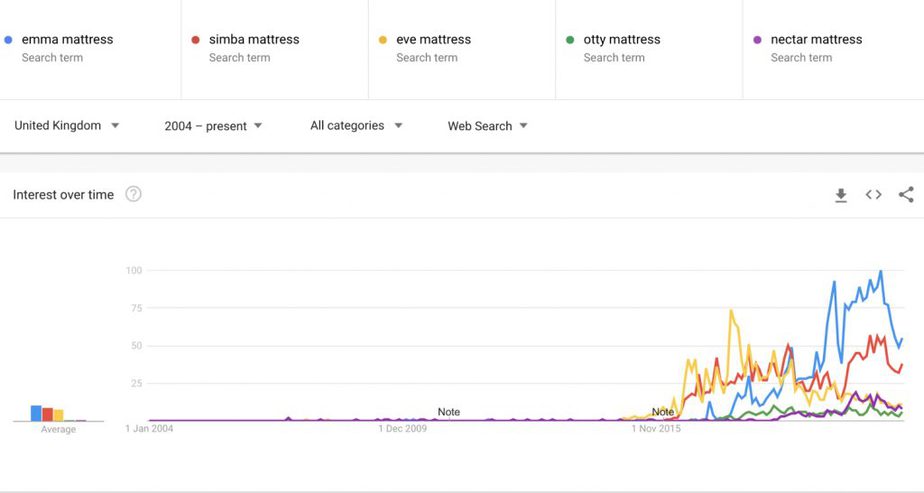Edit the nectar mattress search term

coord(816,39)
